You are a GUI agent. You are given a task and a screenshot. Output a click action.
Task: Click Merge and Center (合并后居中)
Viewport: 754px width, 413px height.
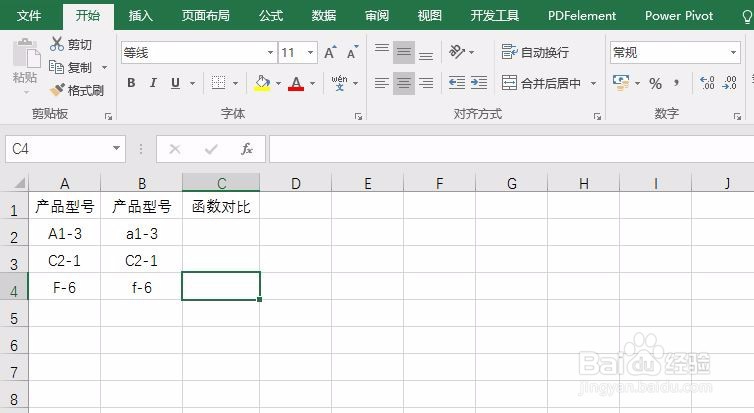point(541,83)
